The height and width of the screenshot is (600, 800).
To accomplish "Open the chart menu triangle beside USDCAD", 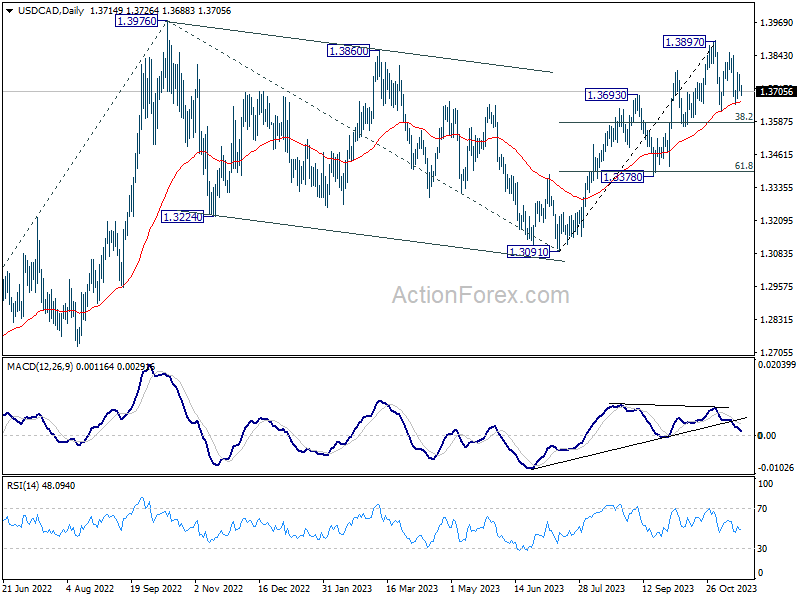I will tap(9, 11).
